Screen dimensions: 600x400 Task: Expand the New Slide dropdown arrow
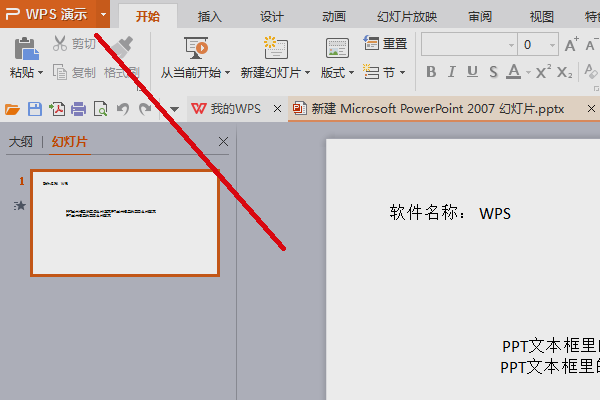click(x=307, y=72)
